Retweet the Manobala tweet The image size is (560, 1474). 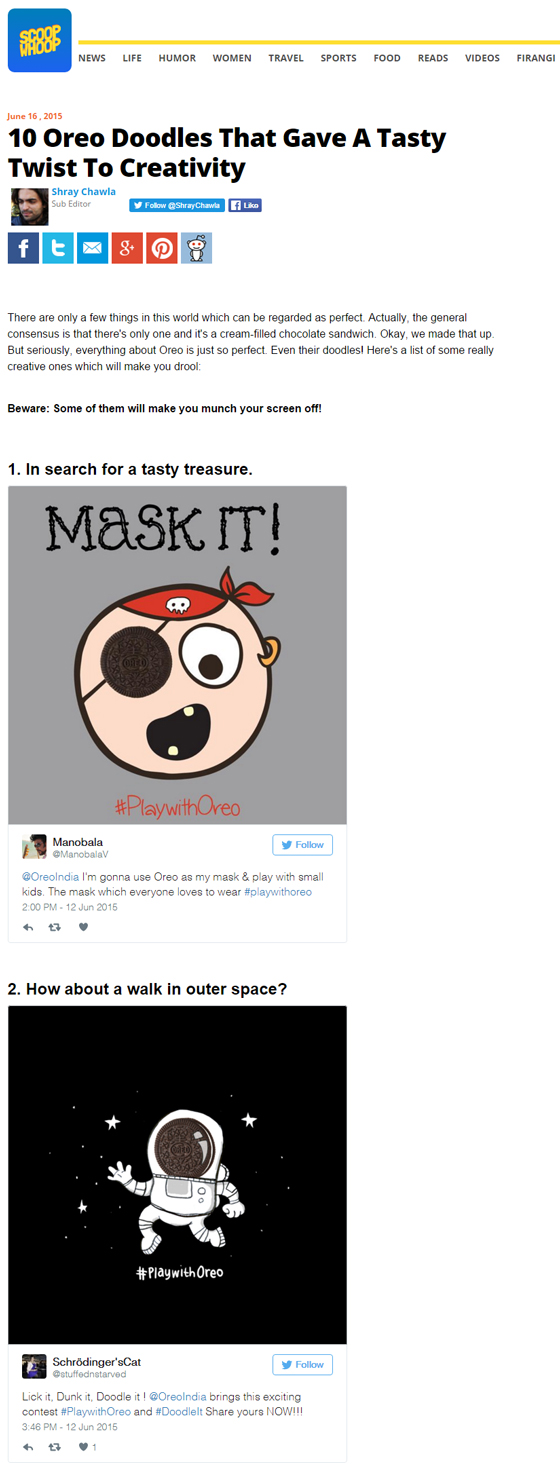55,927
